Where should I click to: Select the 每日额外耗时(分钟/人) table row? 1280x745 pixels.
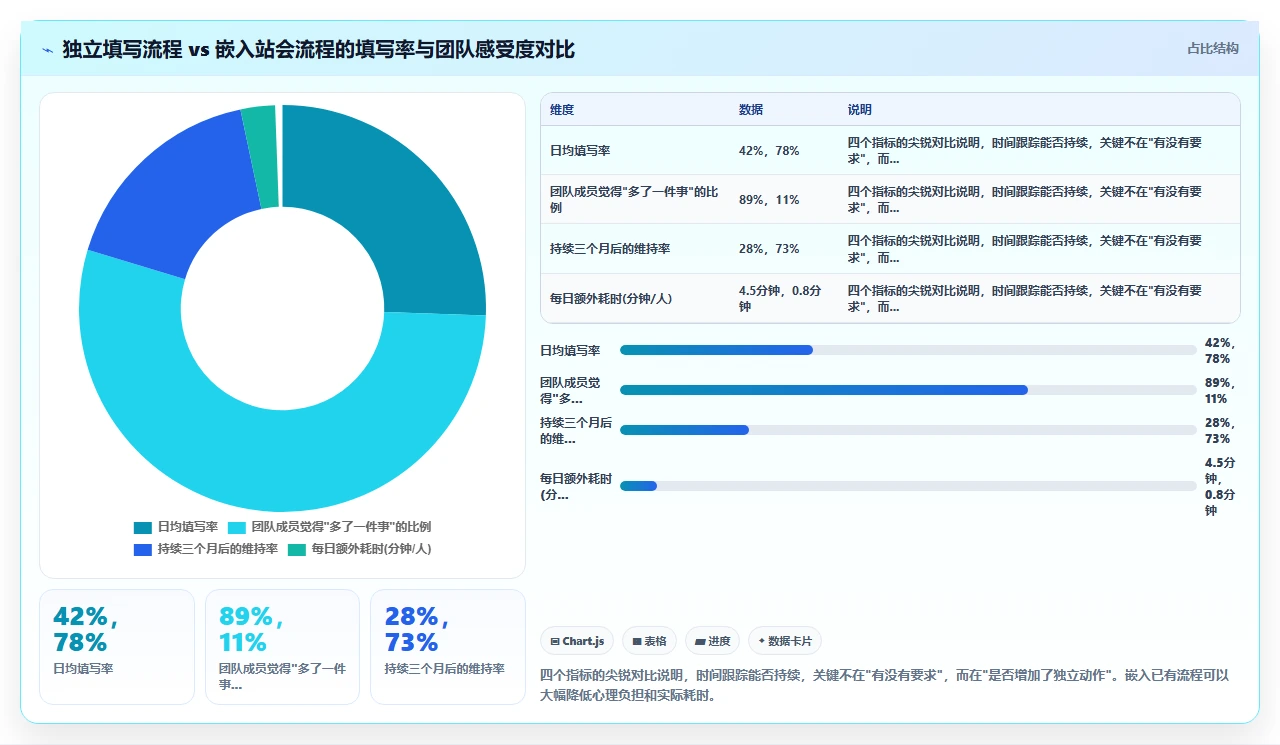[x=890, y=298]
